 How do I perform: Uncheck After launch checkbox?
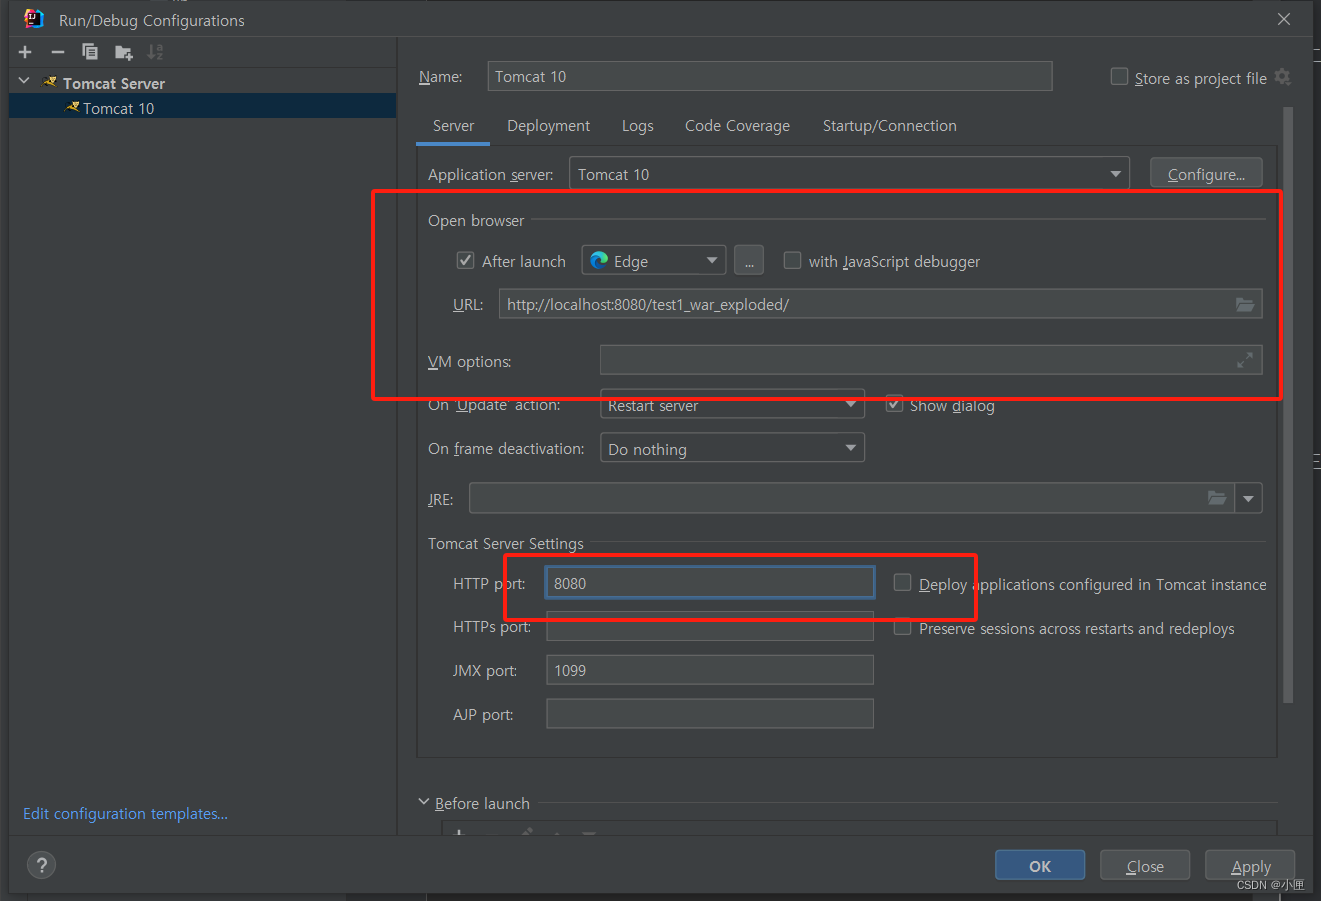[x=465, y=261]
